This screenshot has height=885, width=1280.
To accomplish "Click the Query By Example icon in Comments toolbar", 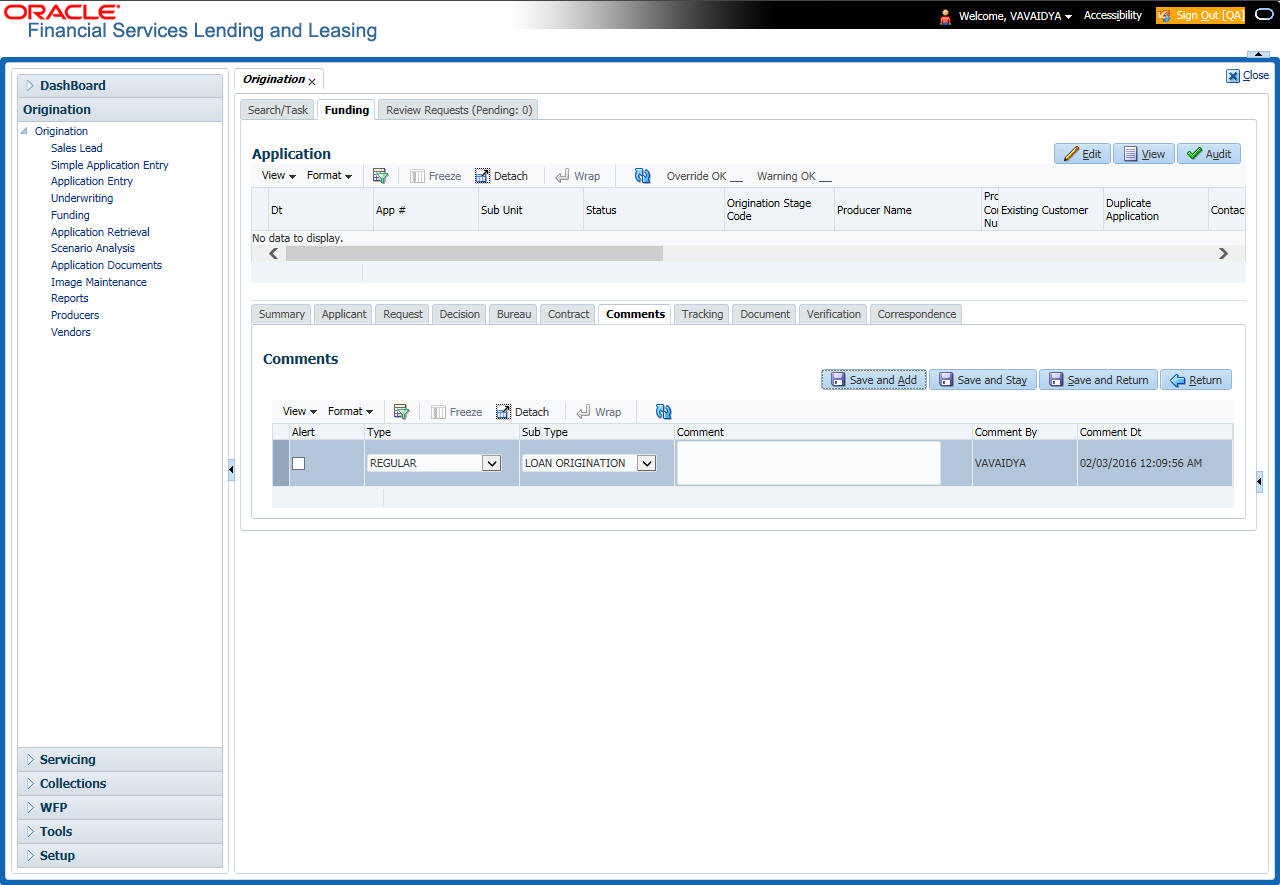I will [x=402, y=412].
